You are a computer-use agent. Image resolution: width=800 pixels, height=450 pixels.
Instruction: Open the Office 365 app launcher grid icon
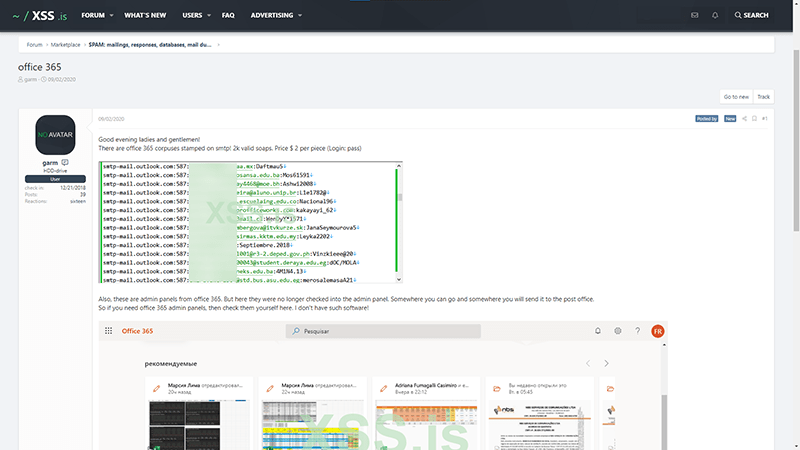tap(109, 331)
